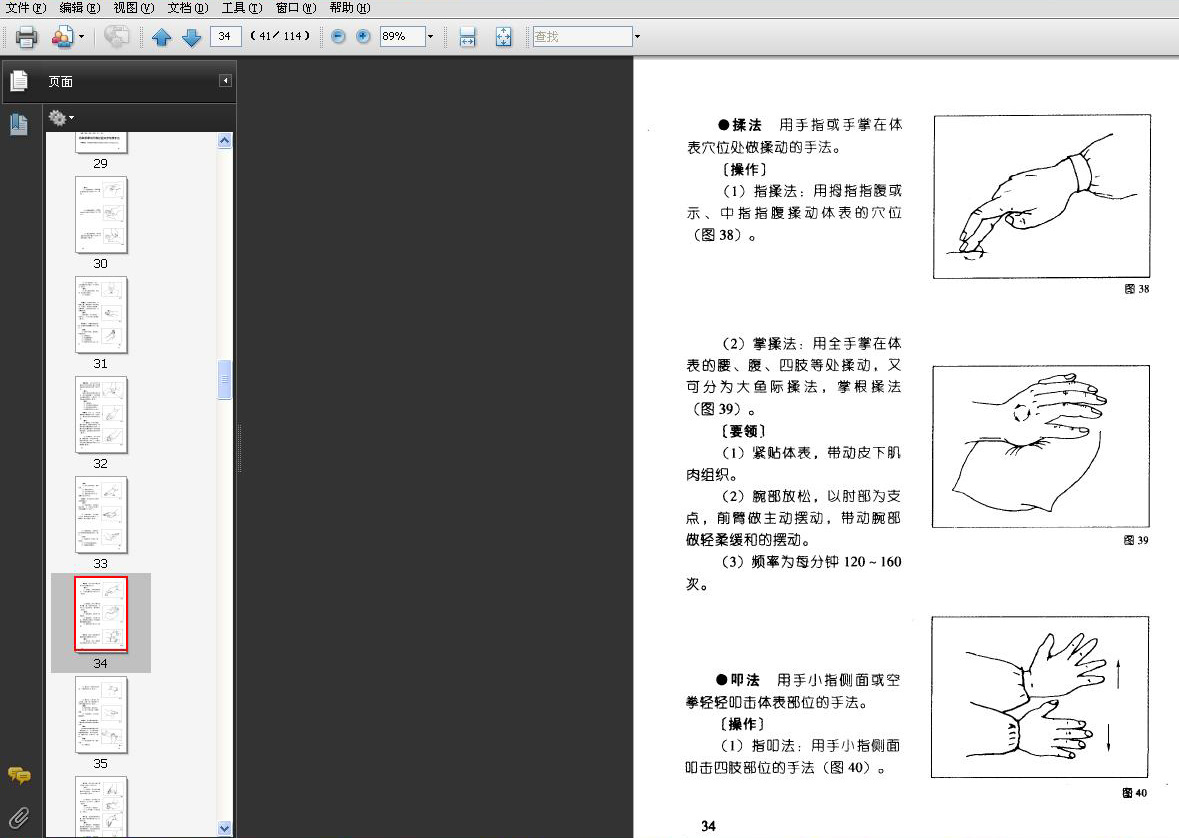1179x838 pixels.
Task: Open the Comments panel icon
Action: (20, 775)
